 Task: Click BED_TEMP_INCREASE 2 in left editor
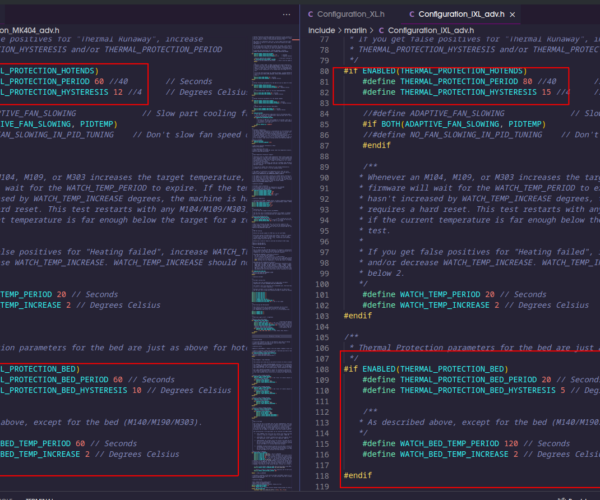(x=45, y=454)
